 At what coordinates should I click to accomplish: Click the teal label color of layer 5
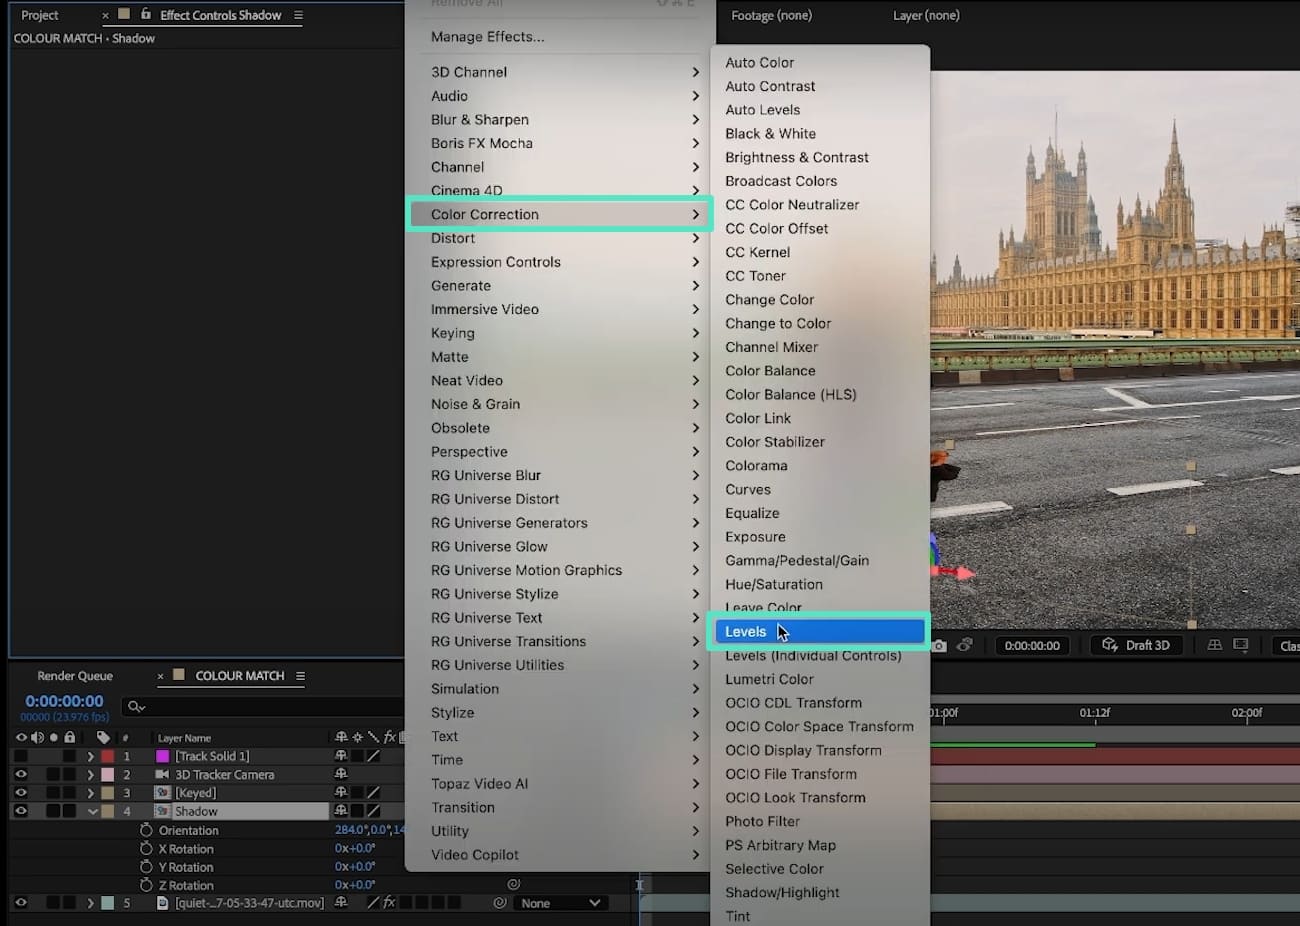107,903
